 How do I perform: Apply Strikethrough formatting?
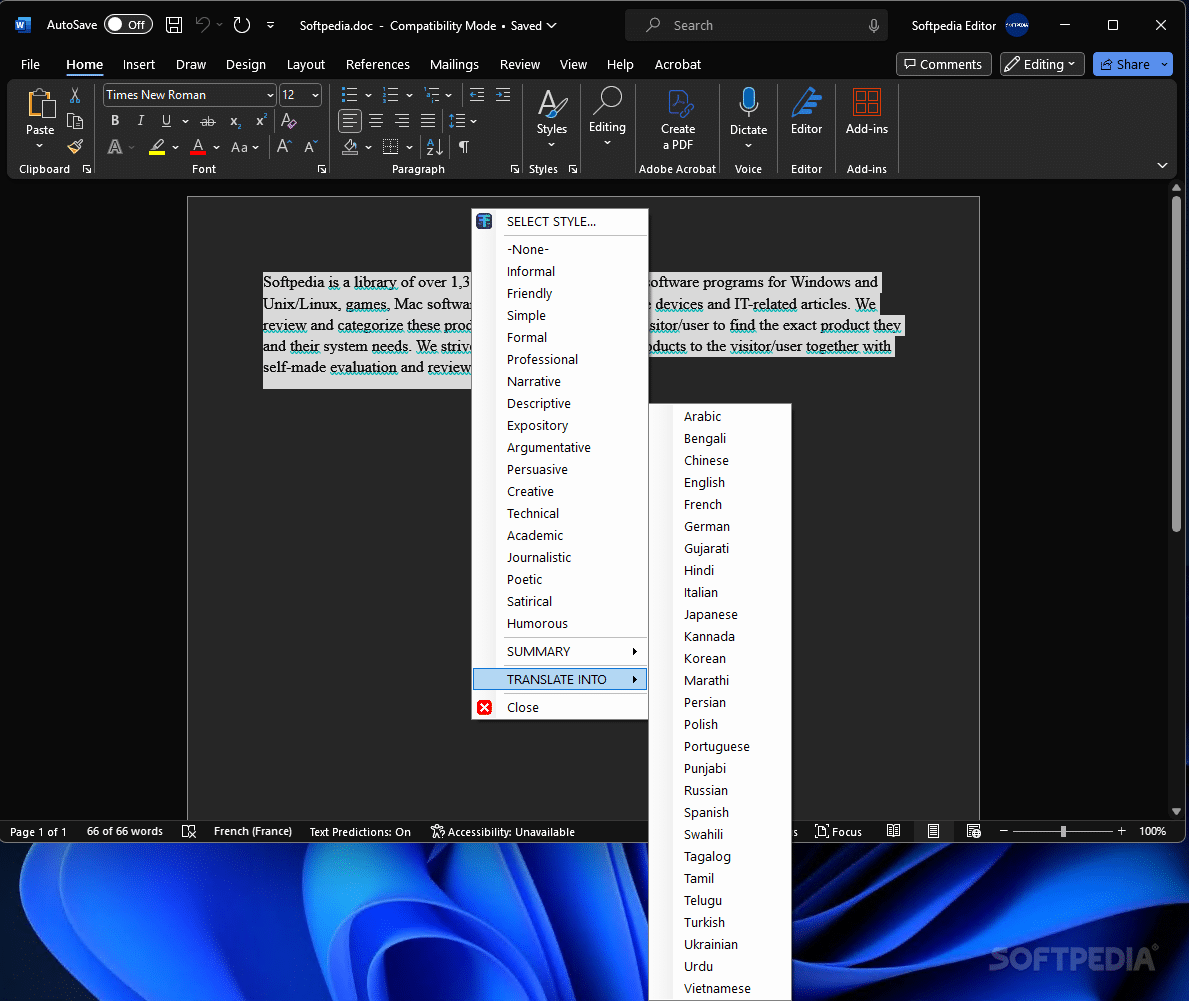pyautogui.click(x=208, y=121)
